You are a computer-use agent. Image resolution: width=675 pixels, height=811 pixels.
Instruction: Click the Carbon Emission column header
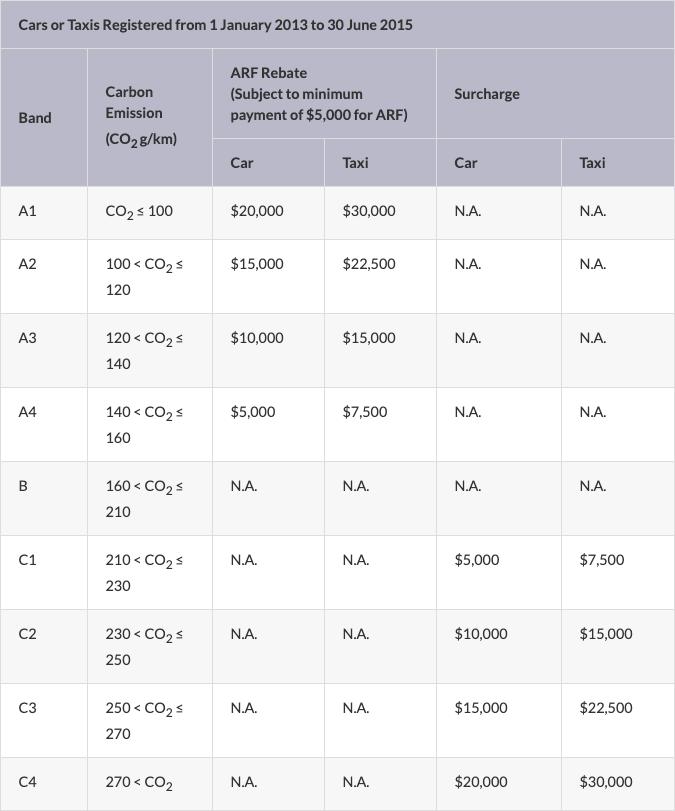(141, 115)
